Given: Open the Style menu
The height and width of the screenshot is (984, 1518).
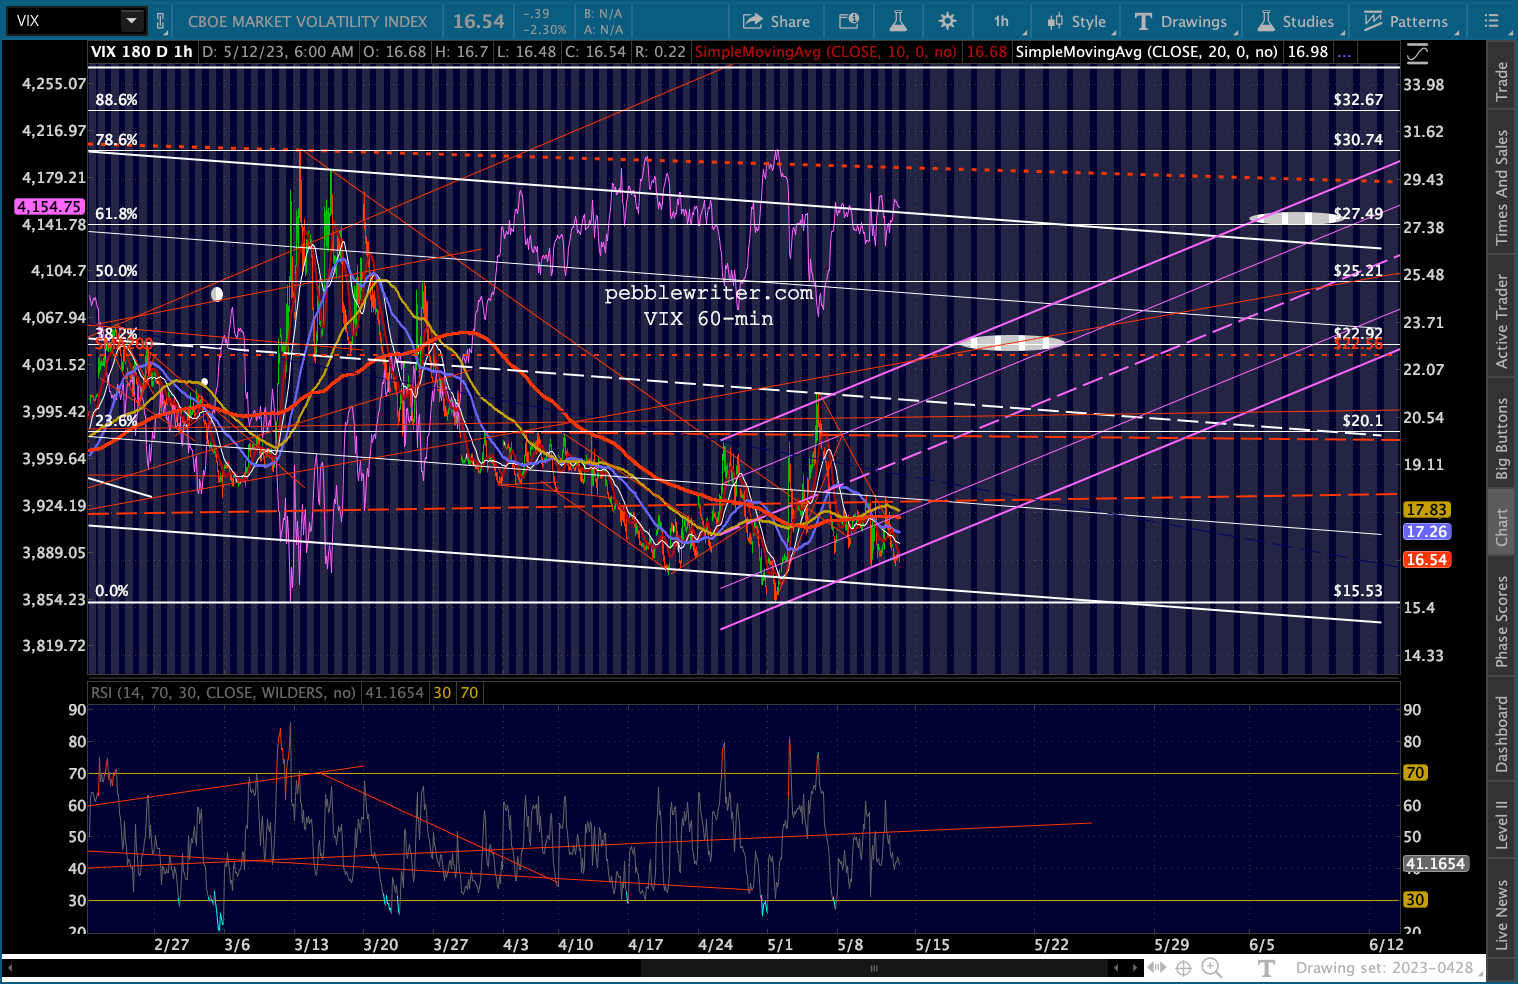Looking at the screenshot, I should click(1077, 21).
